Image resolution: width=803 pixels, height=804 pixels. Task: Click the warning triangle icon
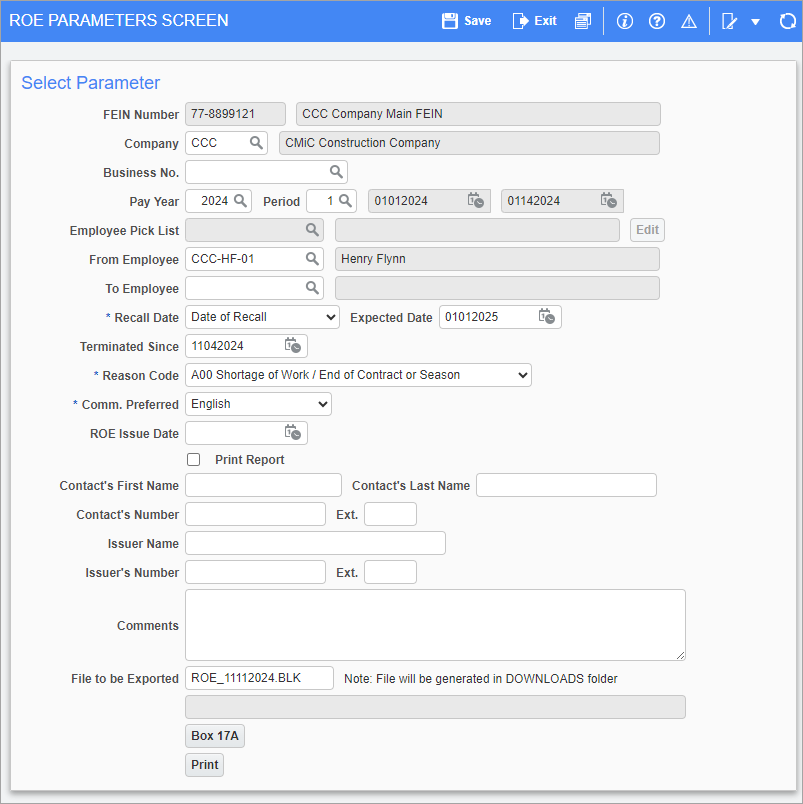tap(688, 20)
